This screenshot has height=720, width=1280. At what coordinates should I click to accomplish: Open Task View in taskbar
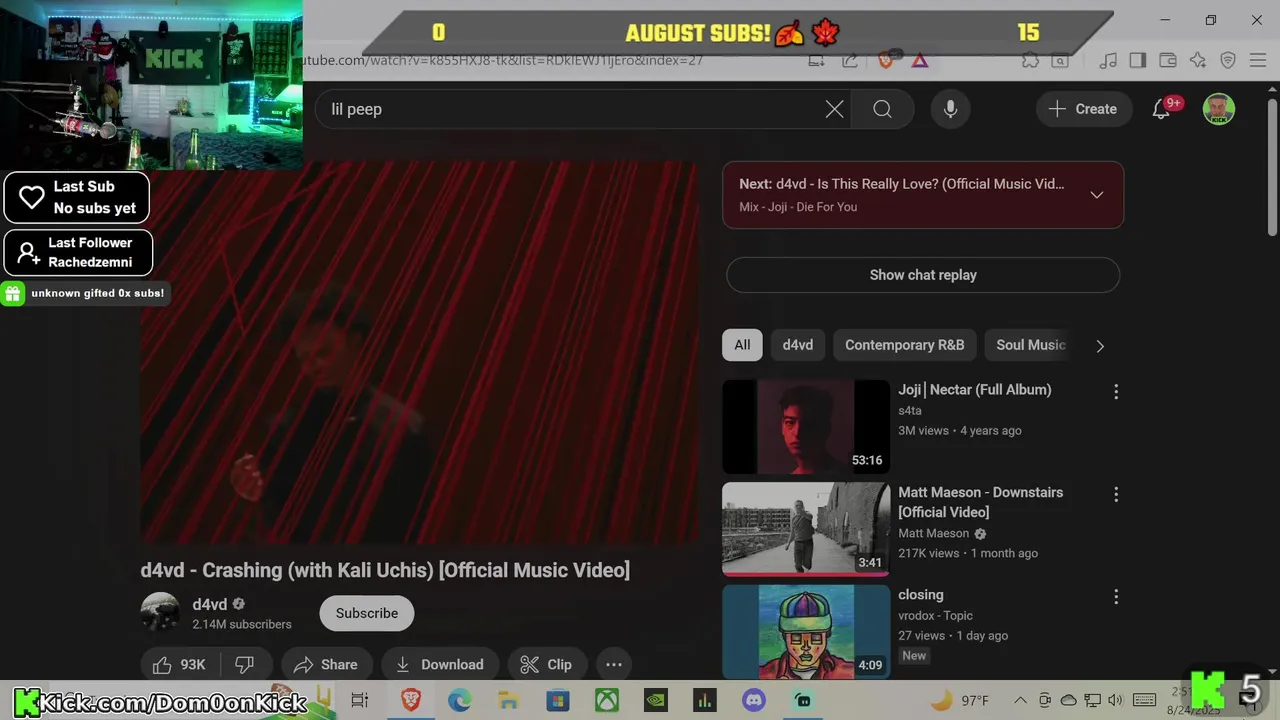pyautogui.click(x=360, y=700)
